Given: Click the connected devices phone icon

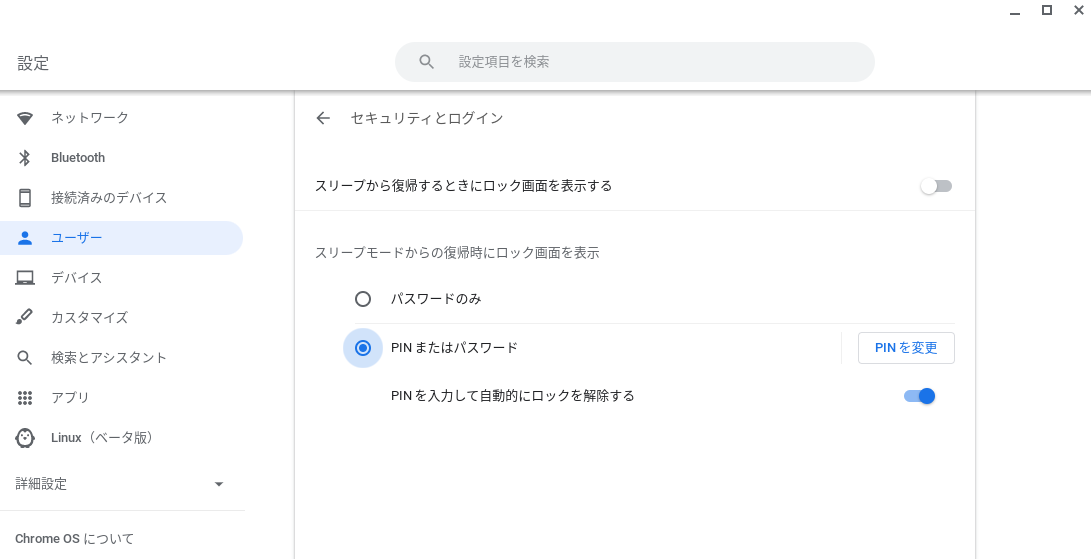Looking at the screenshot, I should (25, 198).
